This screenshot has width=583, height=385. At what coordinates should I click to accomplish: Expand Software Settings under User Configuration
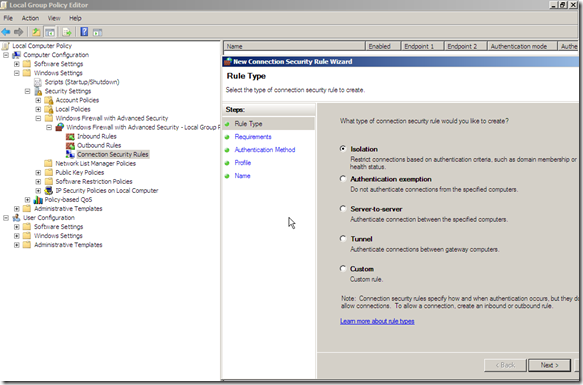(16, 227)
